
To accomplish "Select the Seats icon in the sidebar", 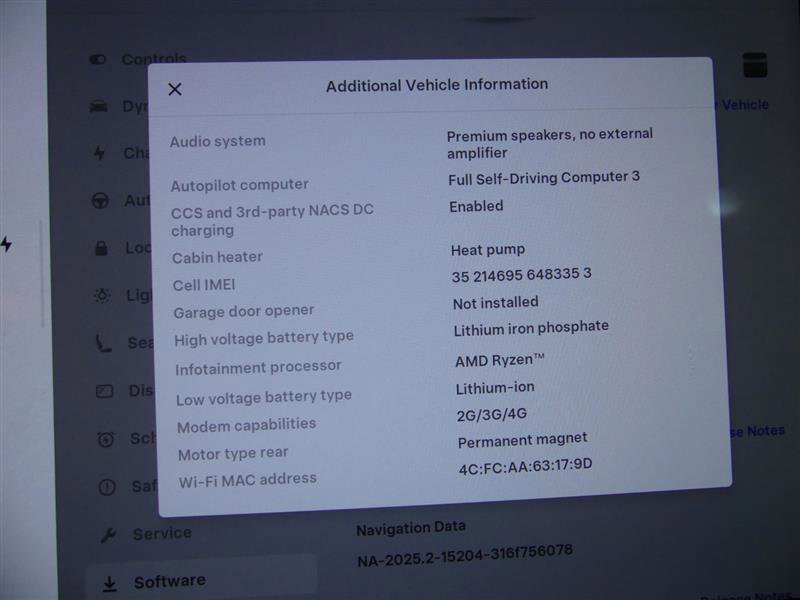I will point(104,343).
